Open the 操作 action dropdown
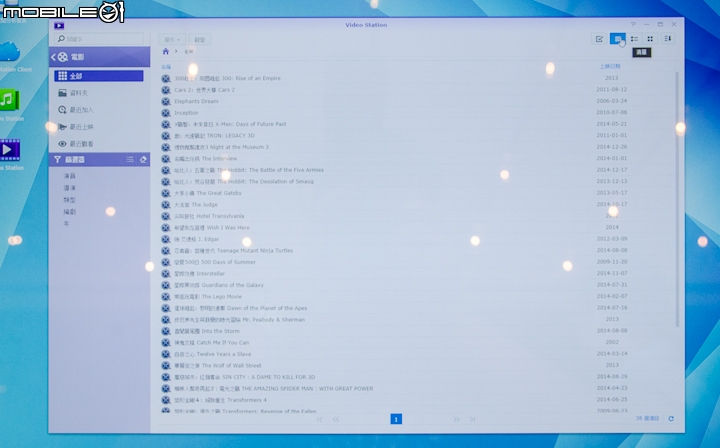Viewport: 720px width, 448px height. [172, 39]
